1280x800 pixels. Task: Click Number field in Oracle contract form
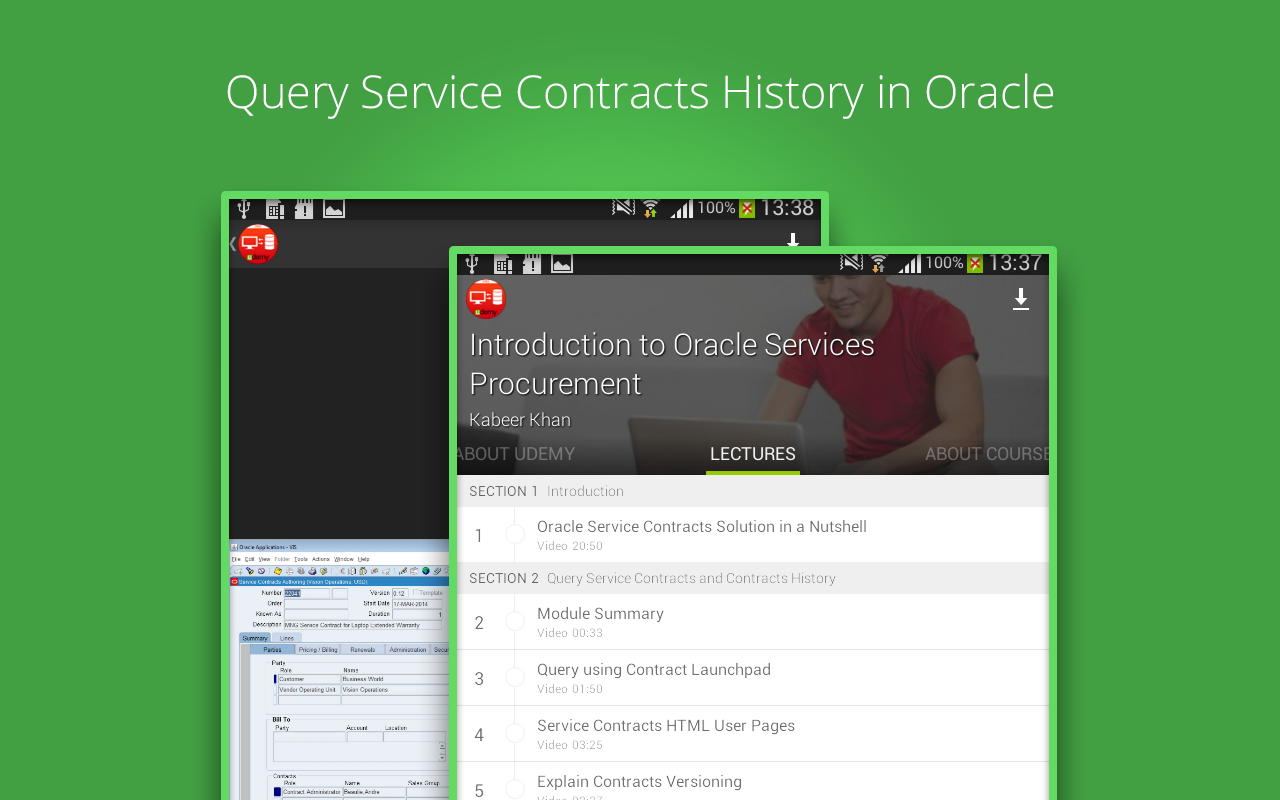tap(307, 593)
